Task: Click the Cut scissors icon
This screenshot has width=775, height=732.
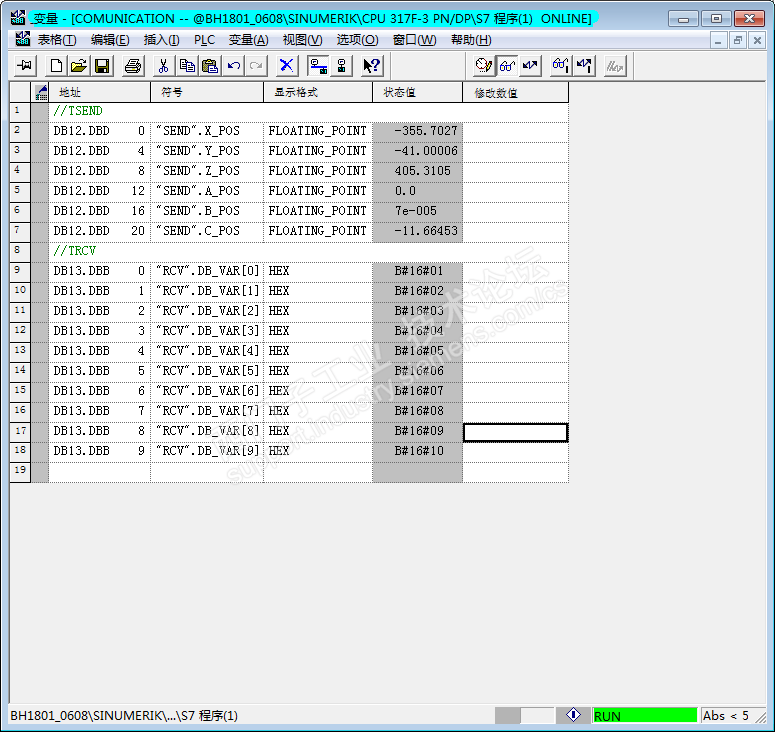Action: pyautogui.click(x=163, y=66)
